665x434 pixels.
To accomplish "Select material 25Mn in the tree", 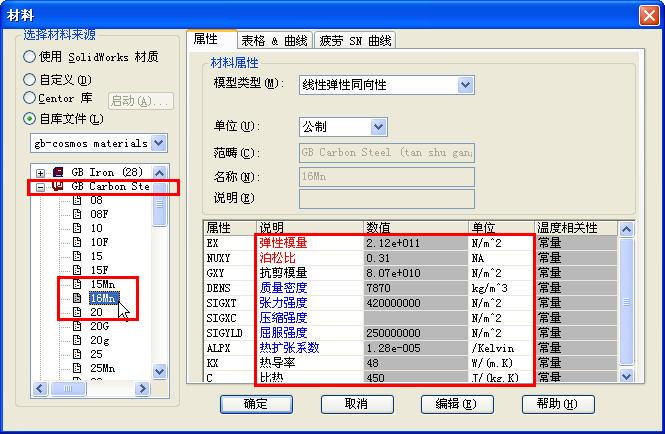I will point(103,368).
